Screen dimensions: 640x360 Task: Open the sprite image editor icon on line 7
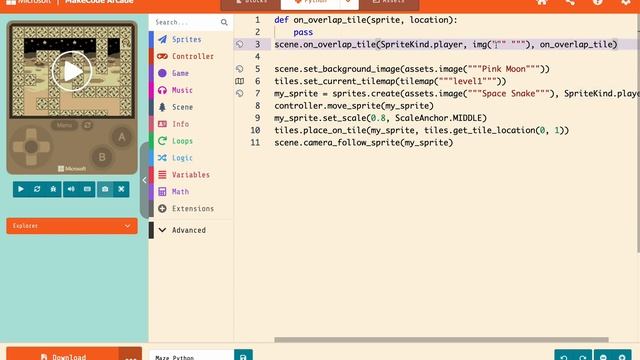pyautogui.click(x=240, y=93)
